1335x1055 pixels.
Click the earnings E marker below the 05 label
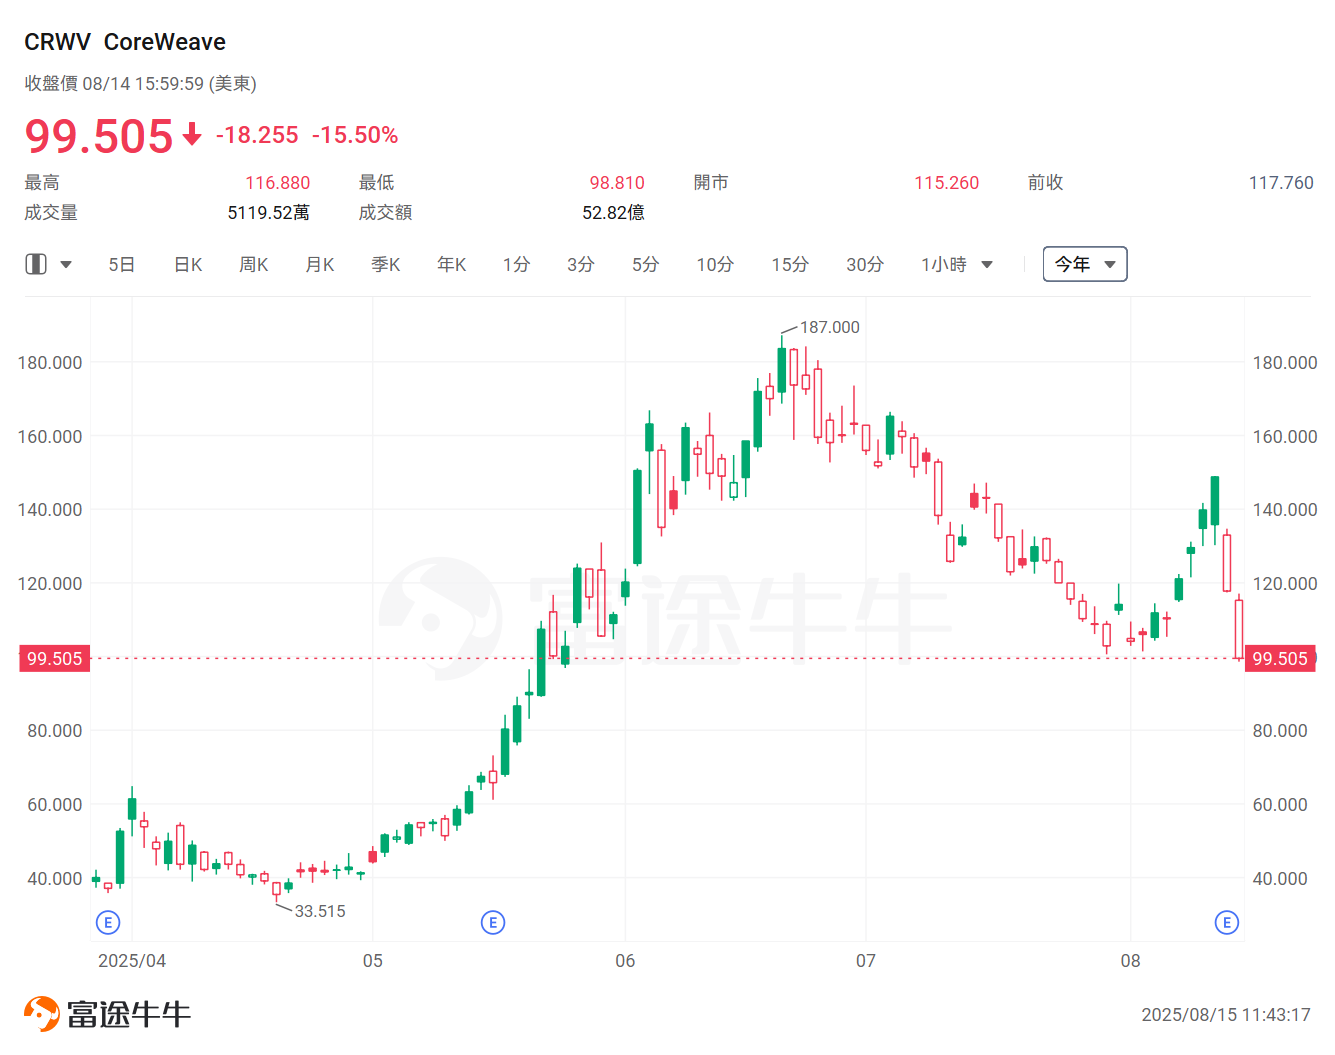[x=492, y=923]
